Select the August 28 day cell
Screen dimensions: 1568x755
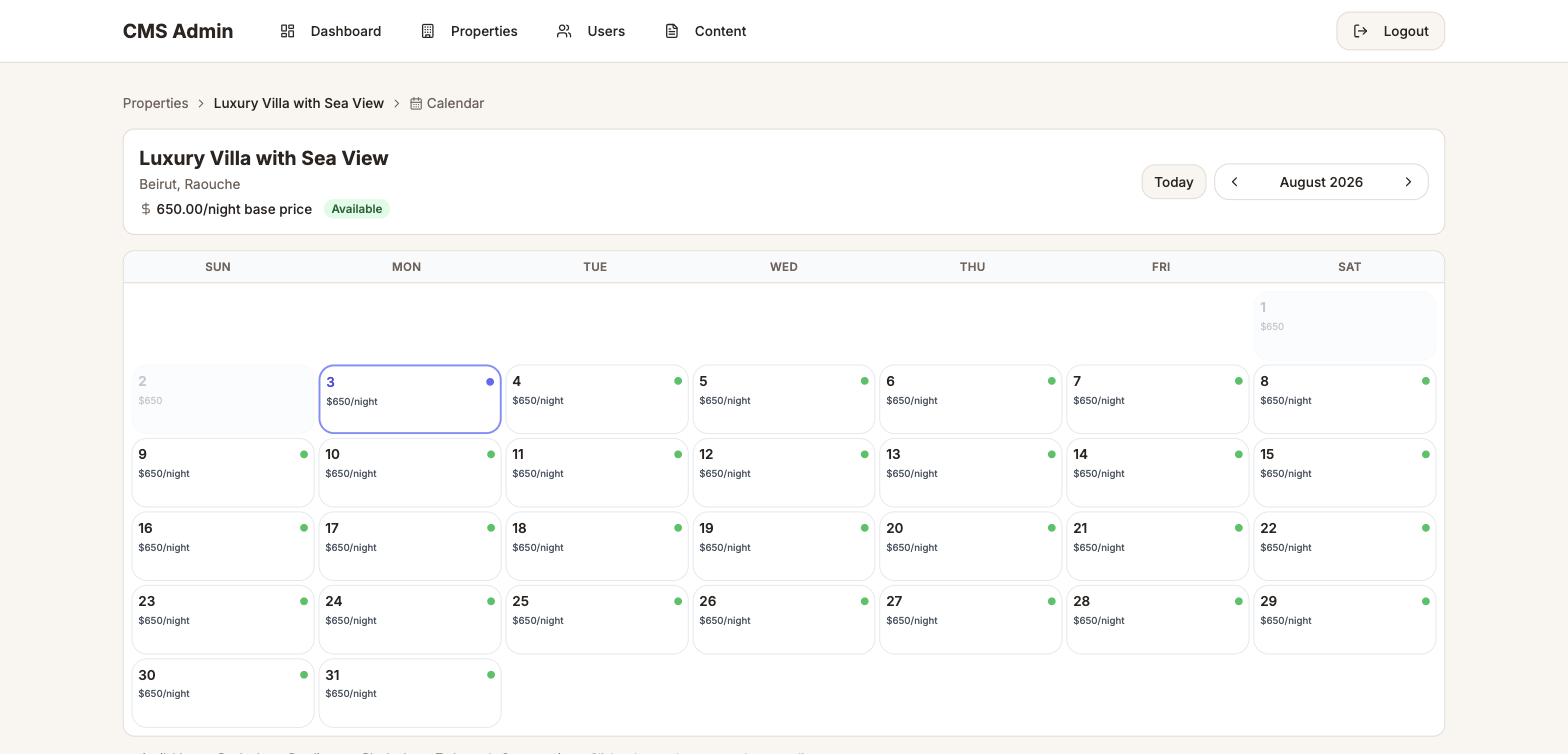point(1158,620)
